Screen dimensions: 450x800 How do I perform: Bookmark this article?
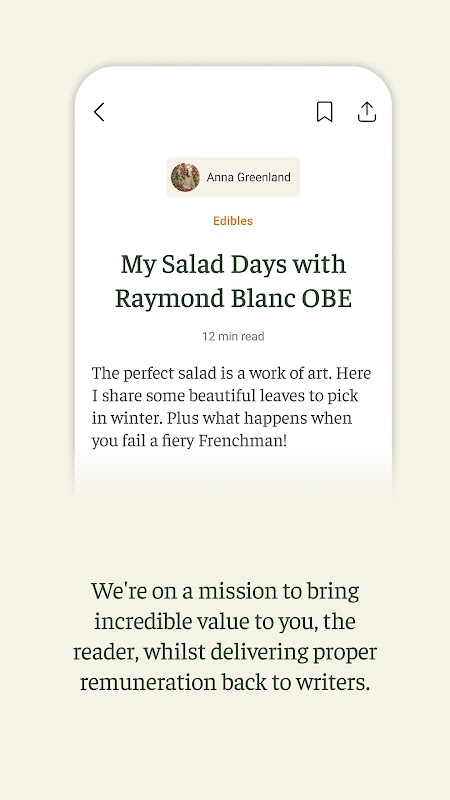pos(324,112)
